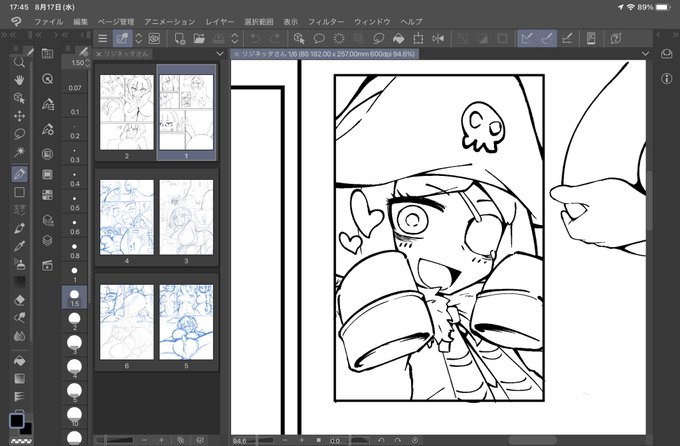Click the up-down arrows beside page manager button
The width and height of the screenshot is (680, 446).
click(x=138, y=39)
